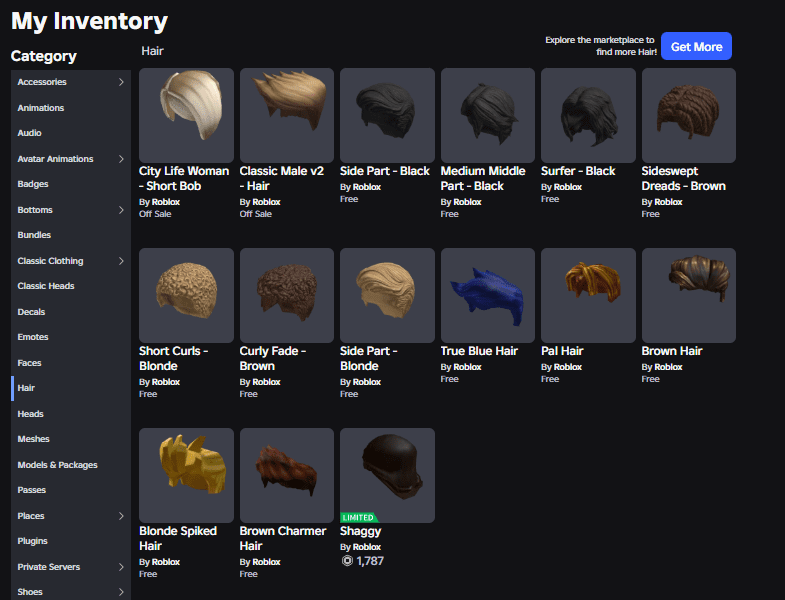785x600 pixels.
Task: Open the Classic Male v2 - Hair title link
Action: point(282,178)
